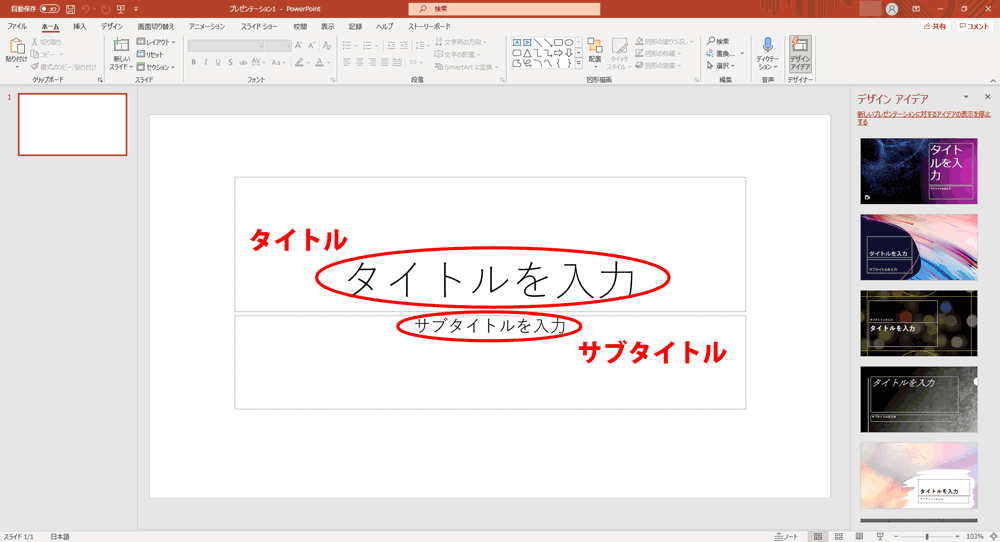
Task: Open the Transitions (画面切り替え) tab
Action: click(x=156, y=26)
